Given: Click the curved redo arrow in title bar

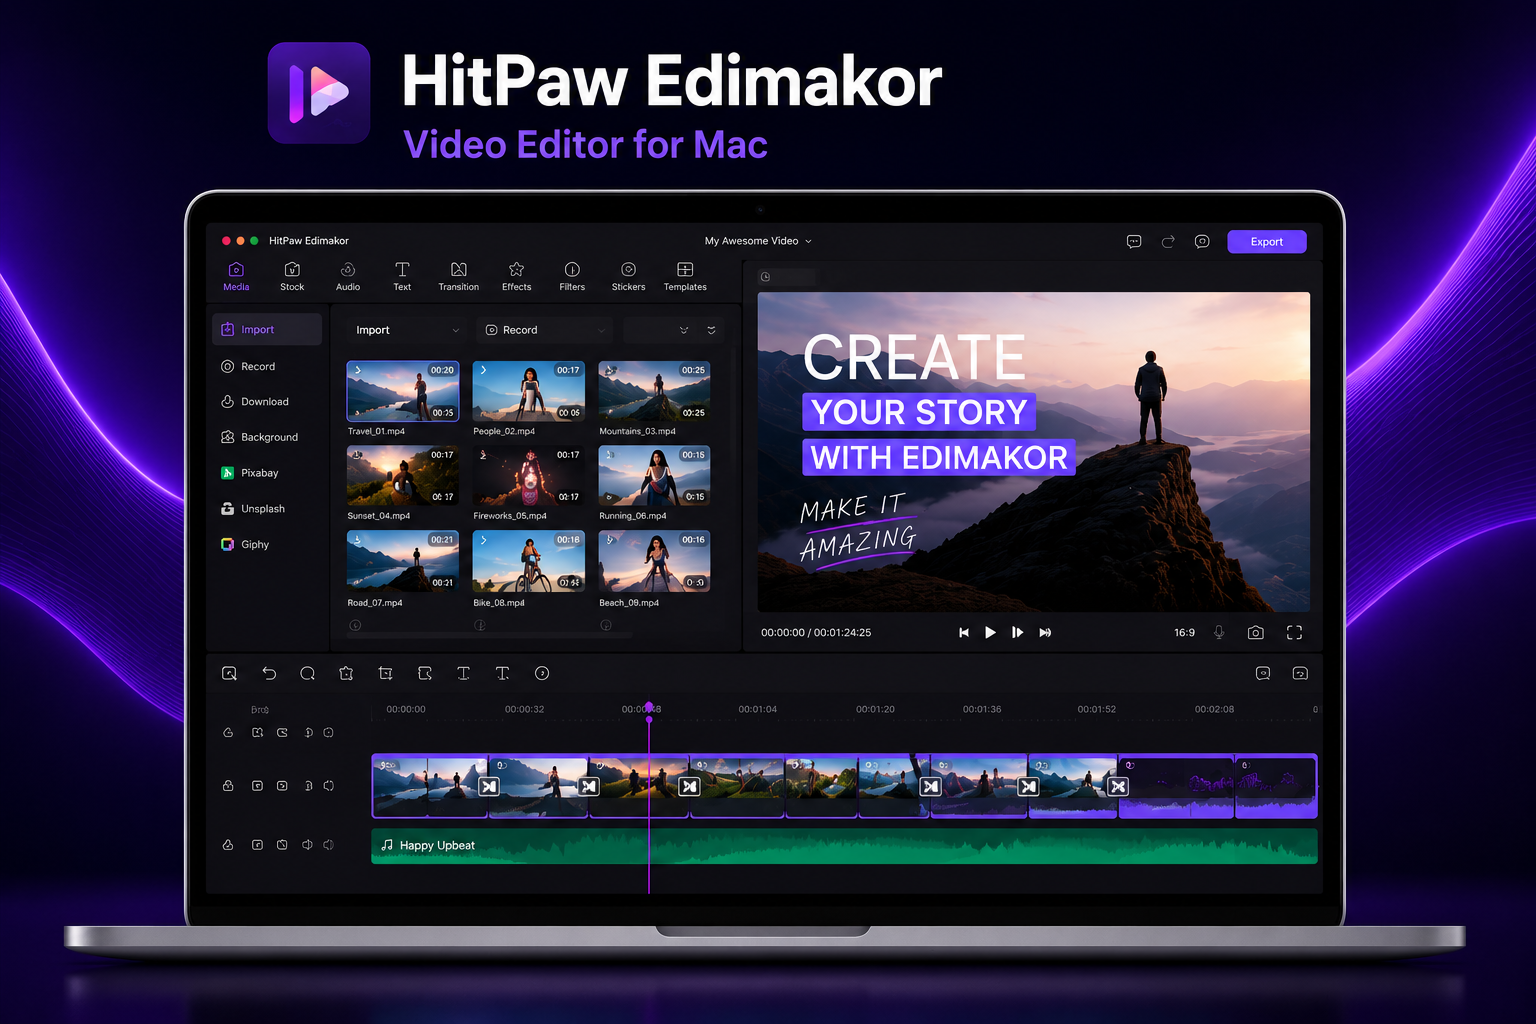Looking at the screenshot, I should (1168, 241).
